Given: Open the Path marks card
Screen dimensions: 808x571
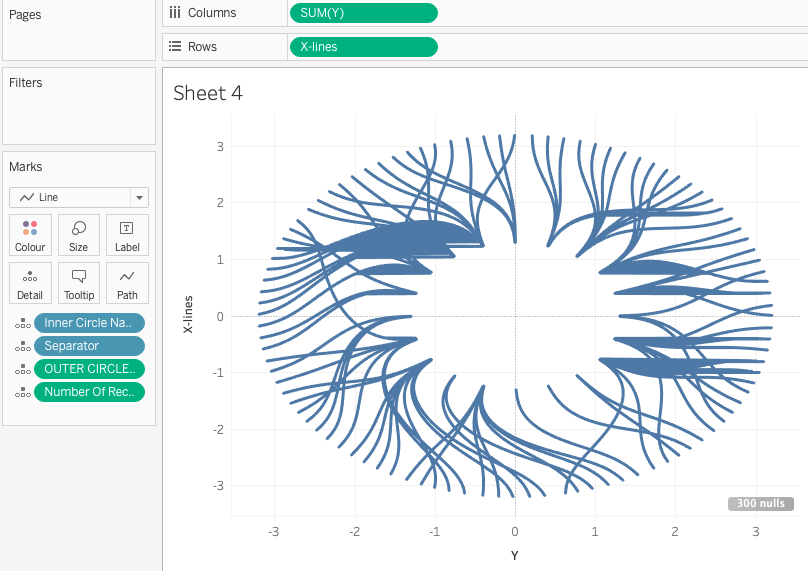Looking at the screenshot, I should click(127, 283).
